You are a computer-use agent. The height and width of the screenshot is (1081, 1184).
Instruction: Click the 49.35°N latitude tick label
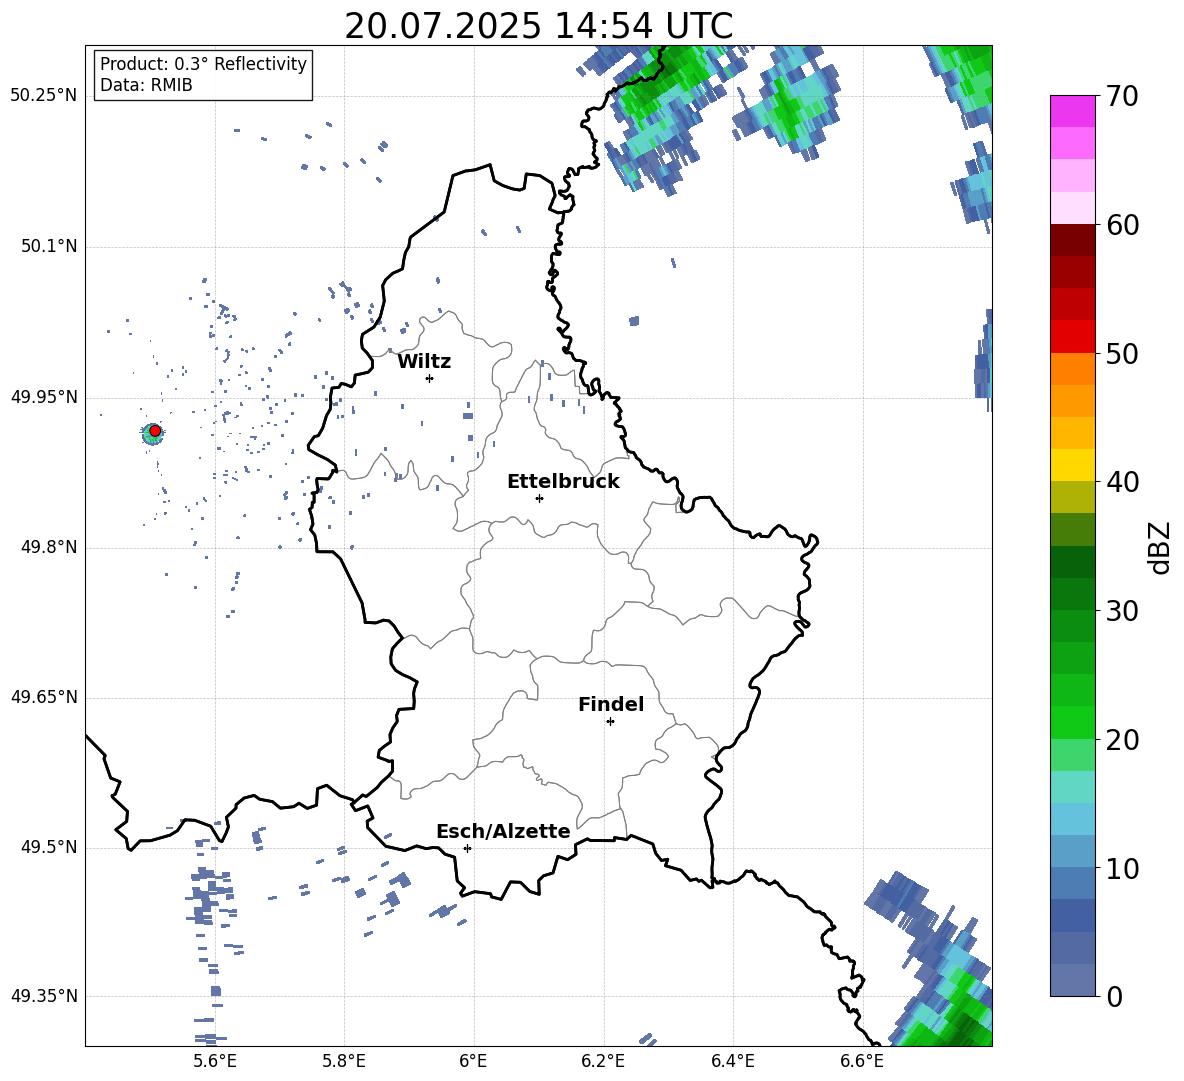point(44,996)
